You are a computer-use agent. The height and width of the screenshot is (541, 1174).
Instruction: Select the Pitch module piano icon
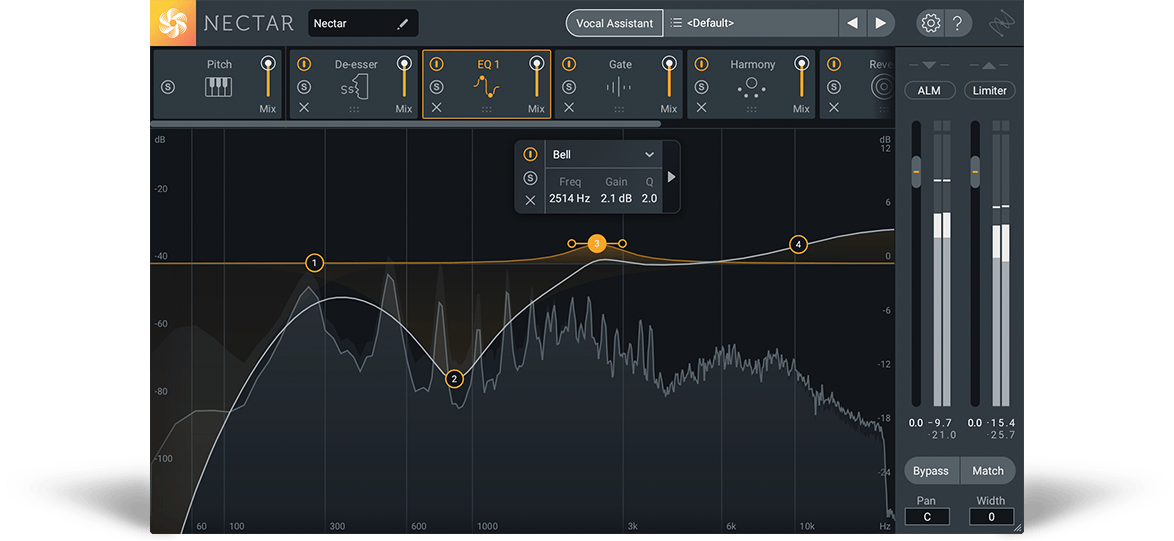coord(219,87)
